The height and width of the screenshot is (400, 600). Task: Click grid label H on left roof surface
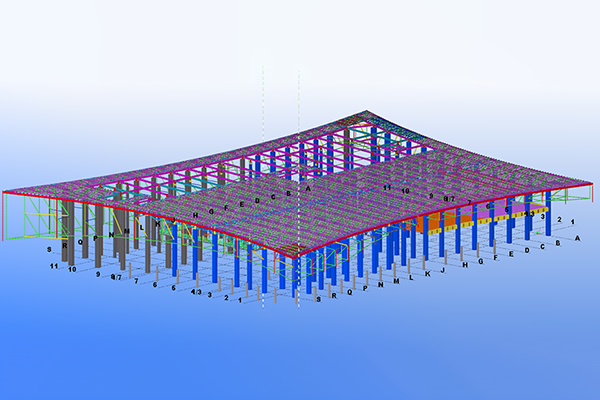tap(196, 214)
